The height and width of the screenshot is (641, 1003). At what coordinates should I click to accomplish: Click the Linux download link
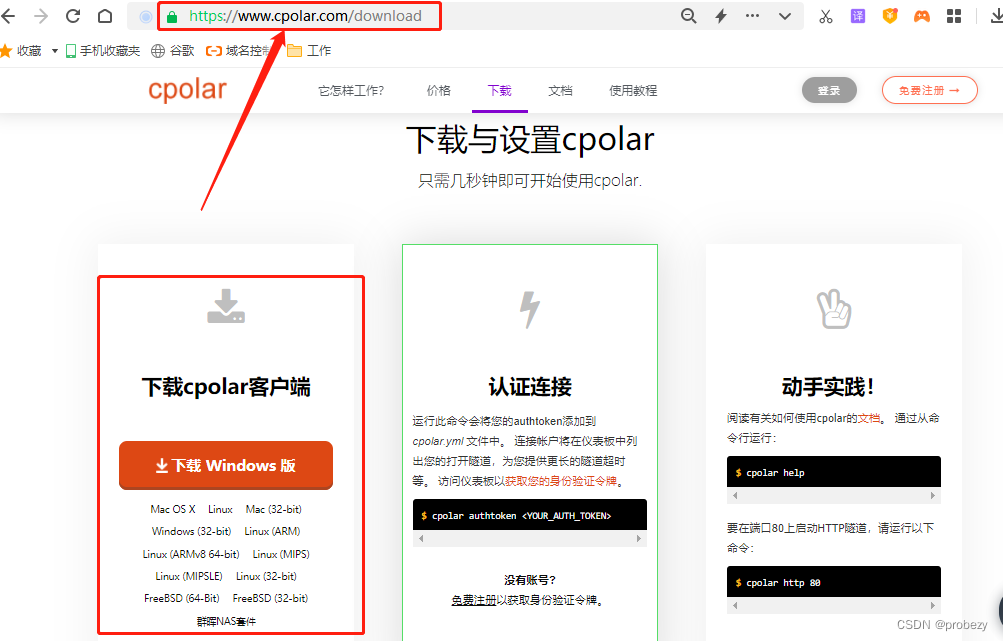[x=220, y=509]
